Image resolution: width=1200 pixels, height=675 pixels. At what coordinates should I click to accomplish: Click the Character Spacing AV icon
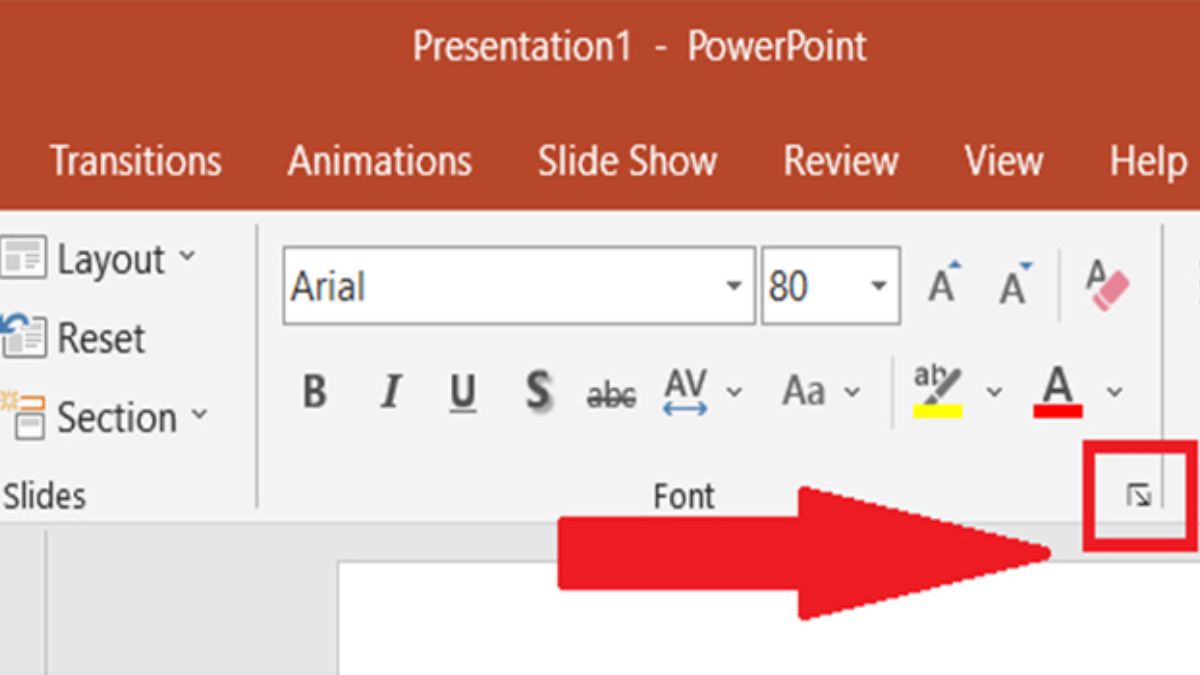(686, 392)
